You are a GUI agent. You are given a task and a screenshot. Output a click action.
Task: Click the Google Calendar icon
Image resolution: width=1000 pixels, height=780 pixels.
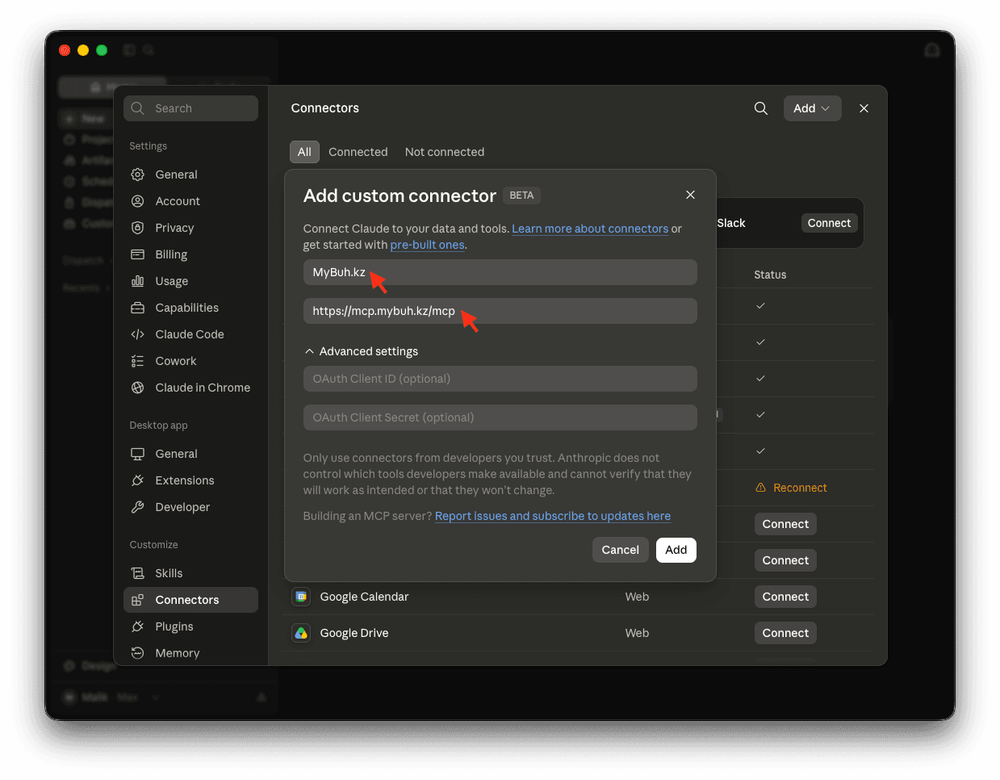pyautogui.click(x=301, y=596)
